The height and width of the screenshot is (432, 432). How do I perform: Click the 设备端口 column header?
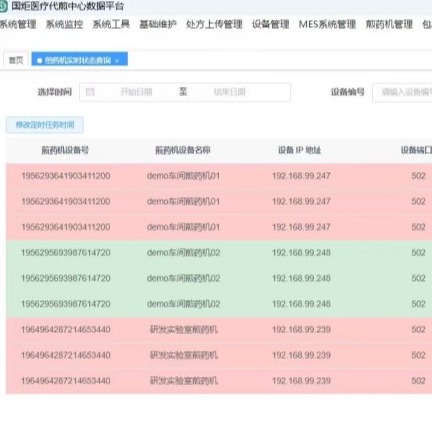416,150
